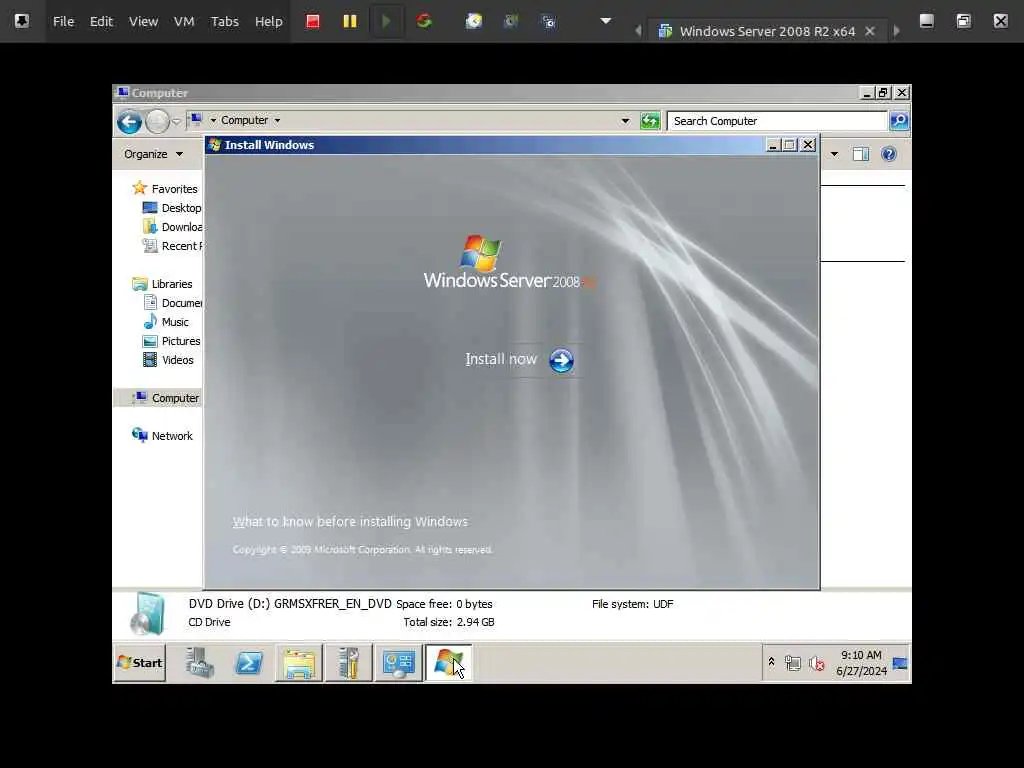This screenshot has height=768, width=1024.
Task: Click the Install Windows flag taskbar icon
Action: click(449, 662)
